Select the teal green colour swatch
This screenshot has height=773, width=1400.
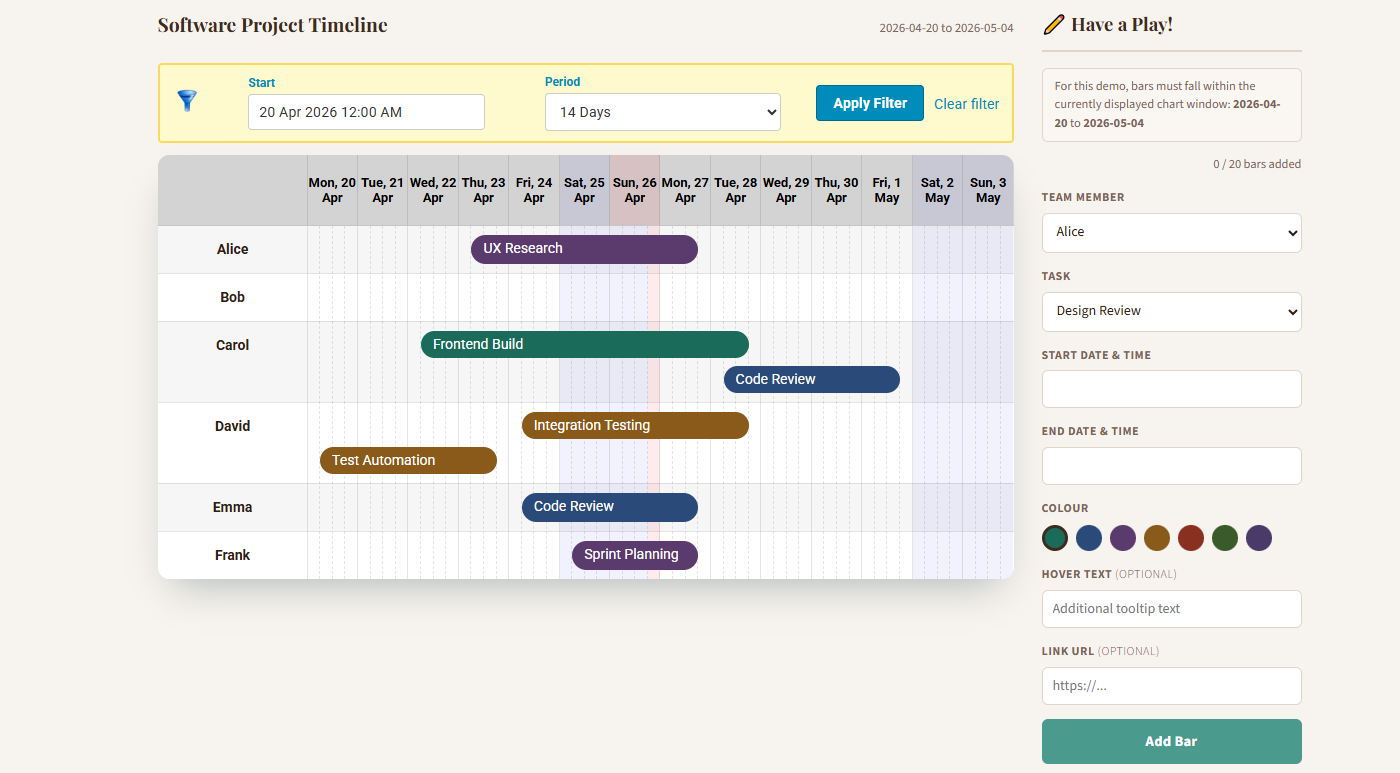click(x=1055, y=538)
